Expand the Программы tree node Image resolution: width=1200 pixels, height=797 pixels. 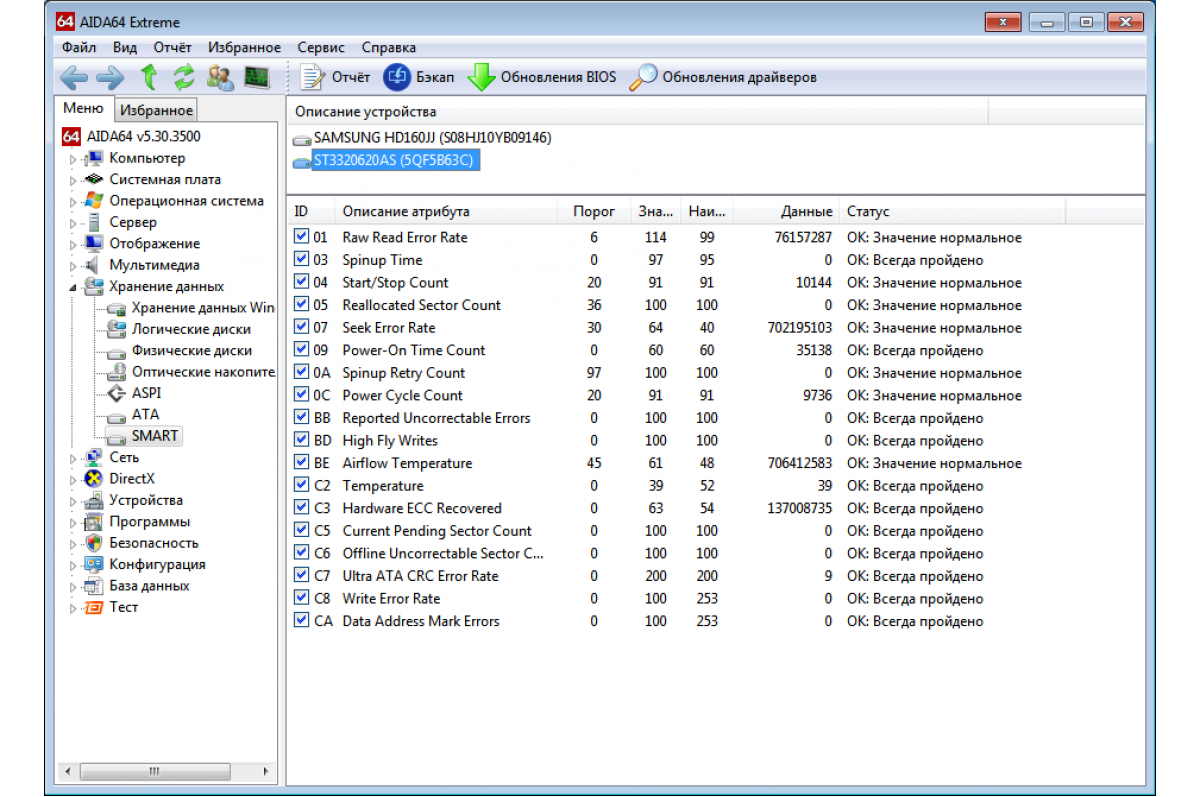coord(72,522)
